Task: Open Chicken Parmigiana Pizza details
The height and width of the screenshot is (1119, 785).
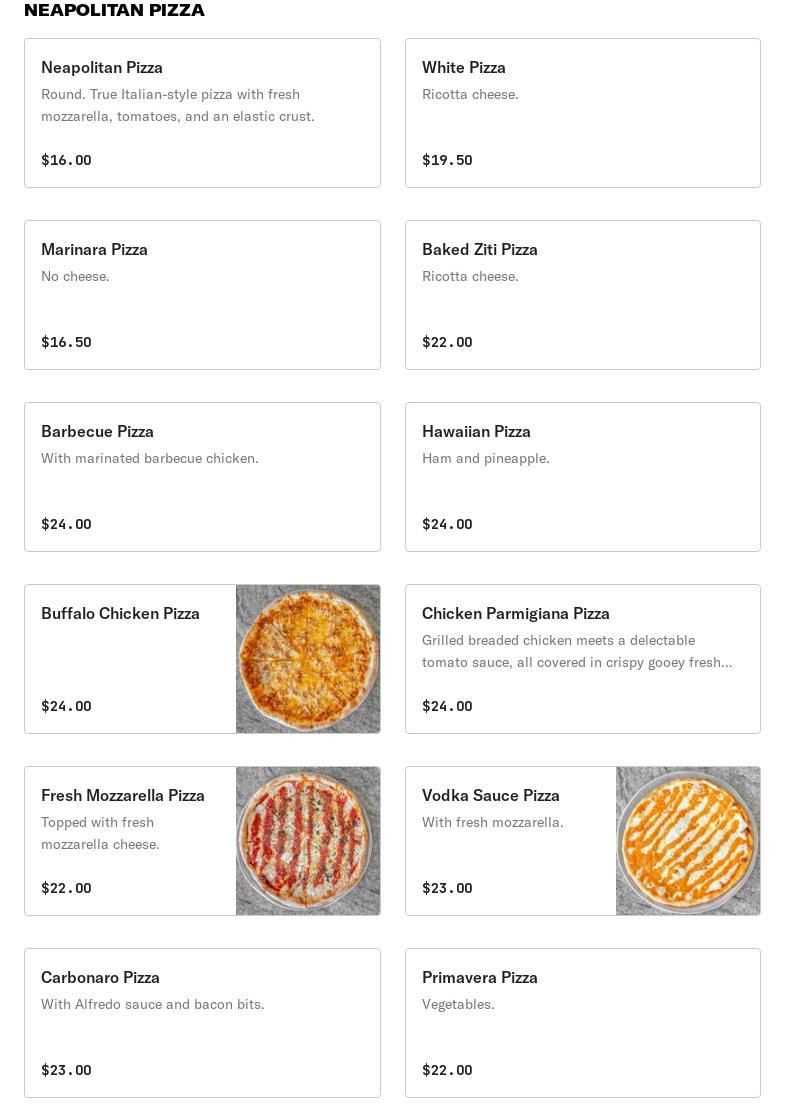Action: (x=516, y=614)
